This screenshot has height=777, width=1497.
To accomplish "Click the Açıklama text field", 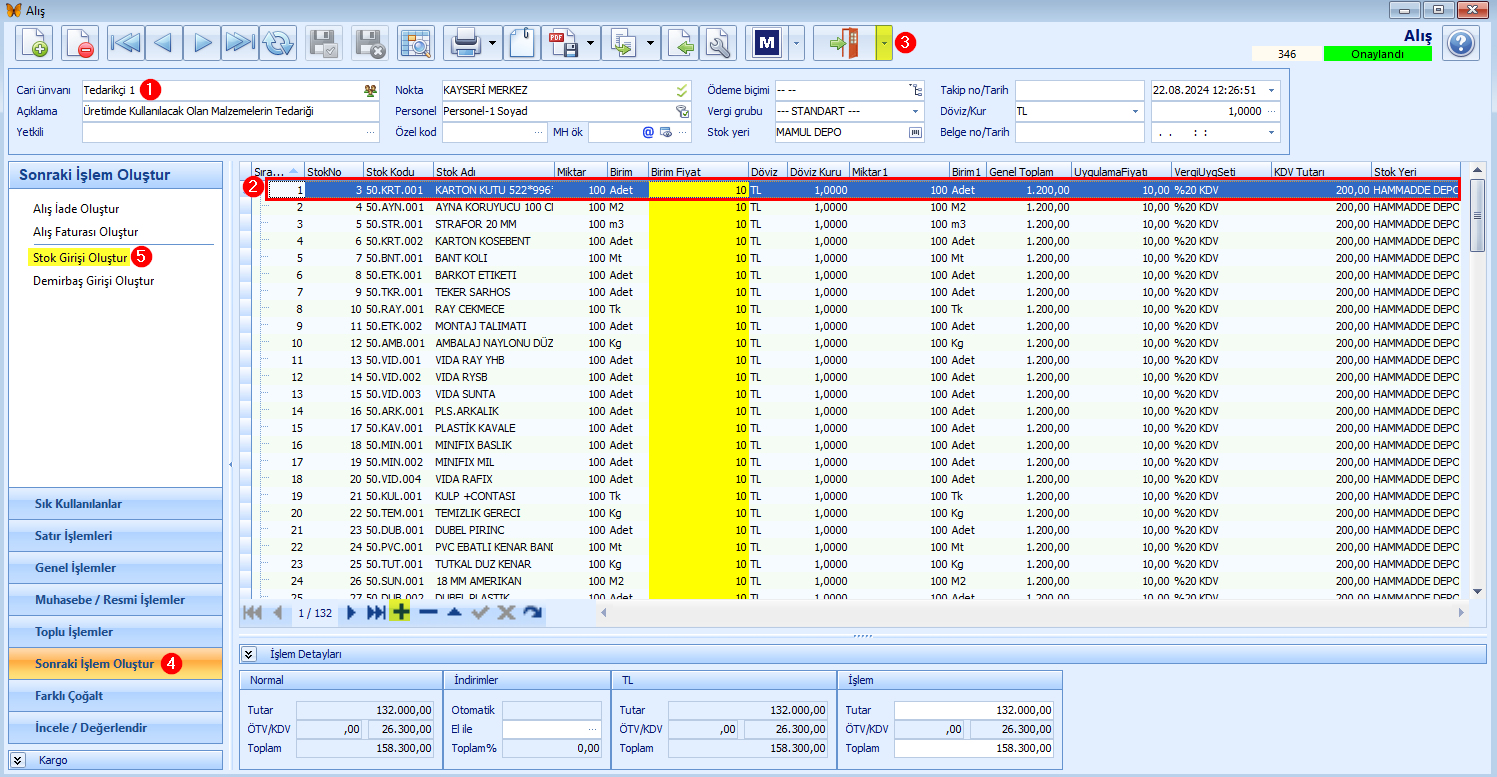I will click(x=230, y=111).
